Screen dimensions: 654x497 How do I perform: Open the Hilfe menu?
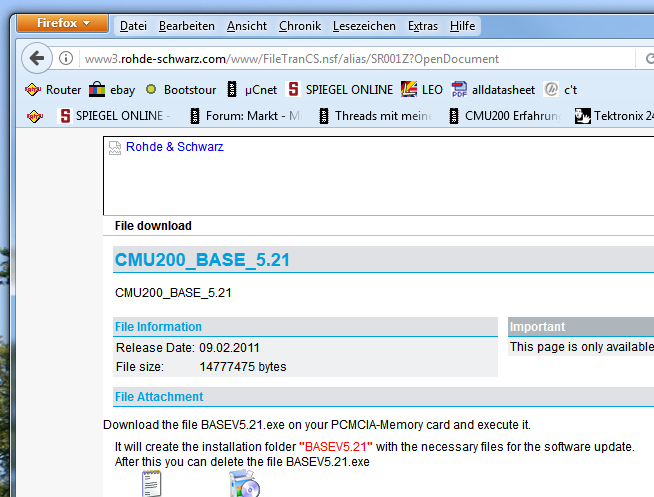pos(462,26)
